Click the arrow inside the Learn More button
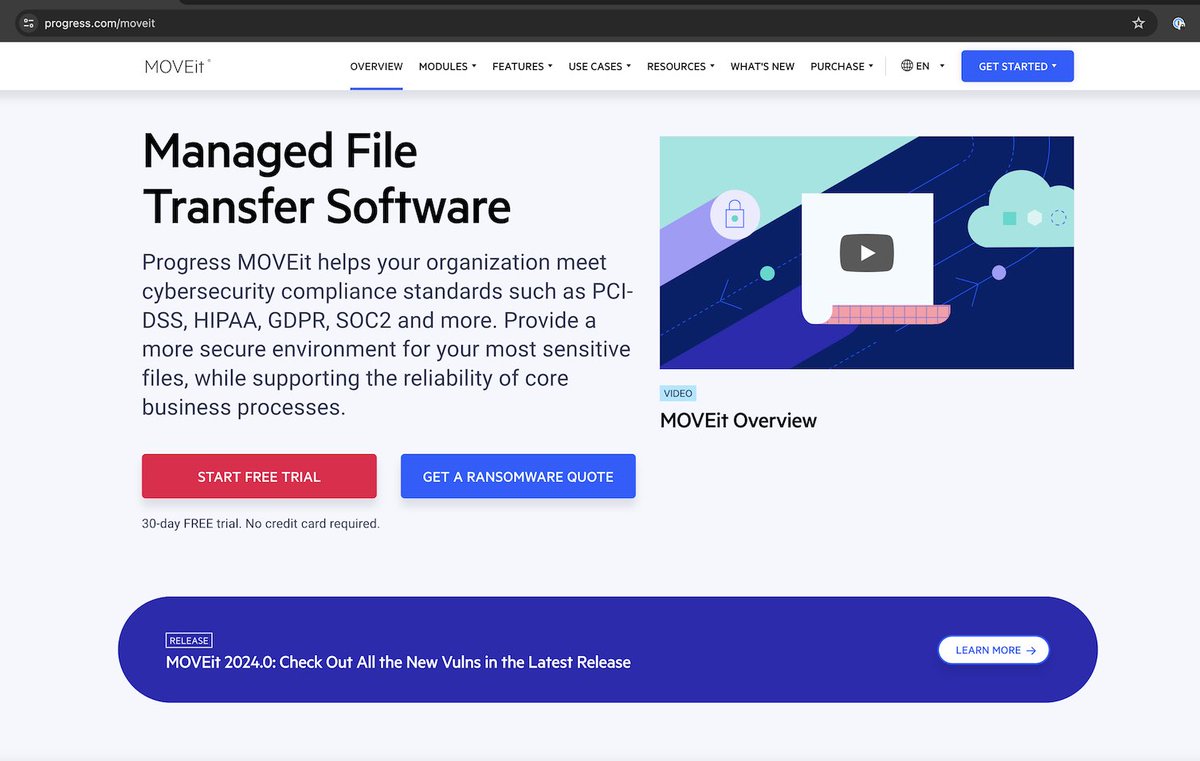Viewport: 1200px width, 761px height. click(1031, 650)
